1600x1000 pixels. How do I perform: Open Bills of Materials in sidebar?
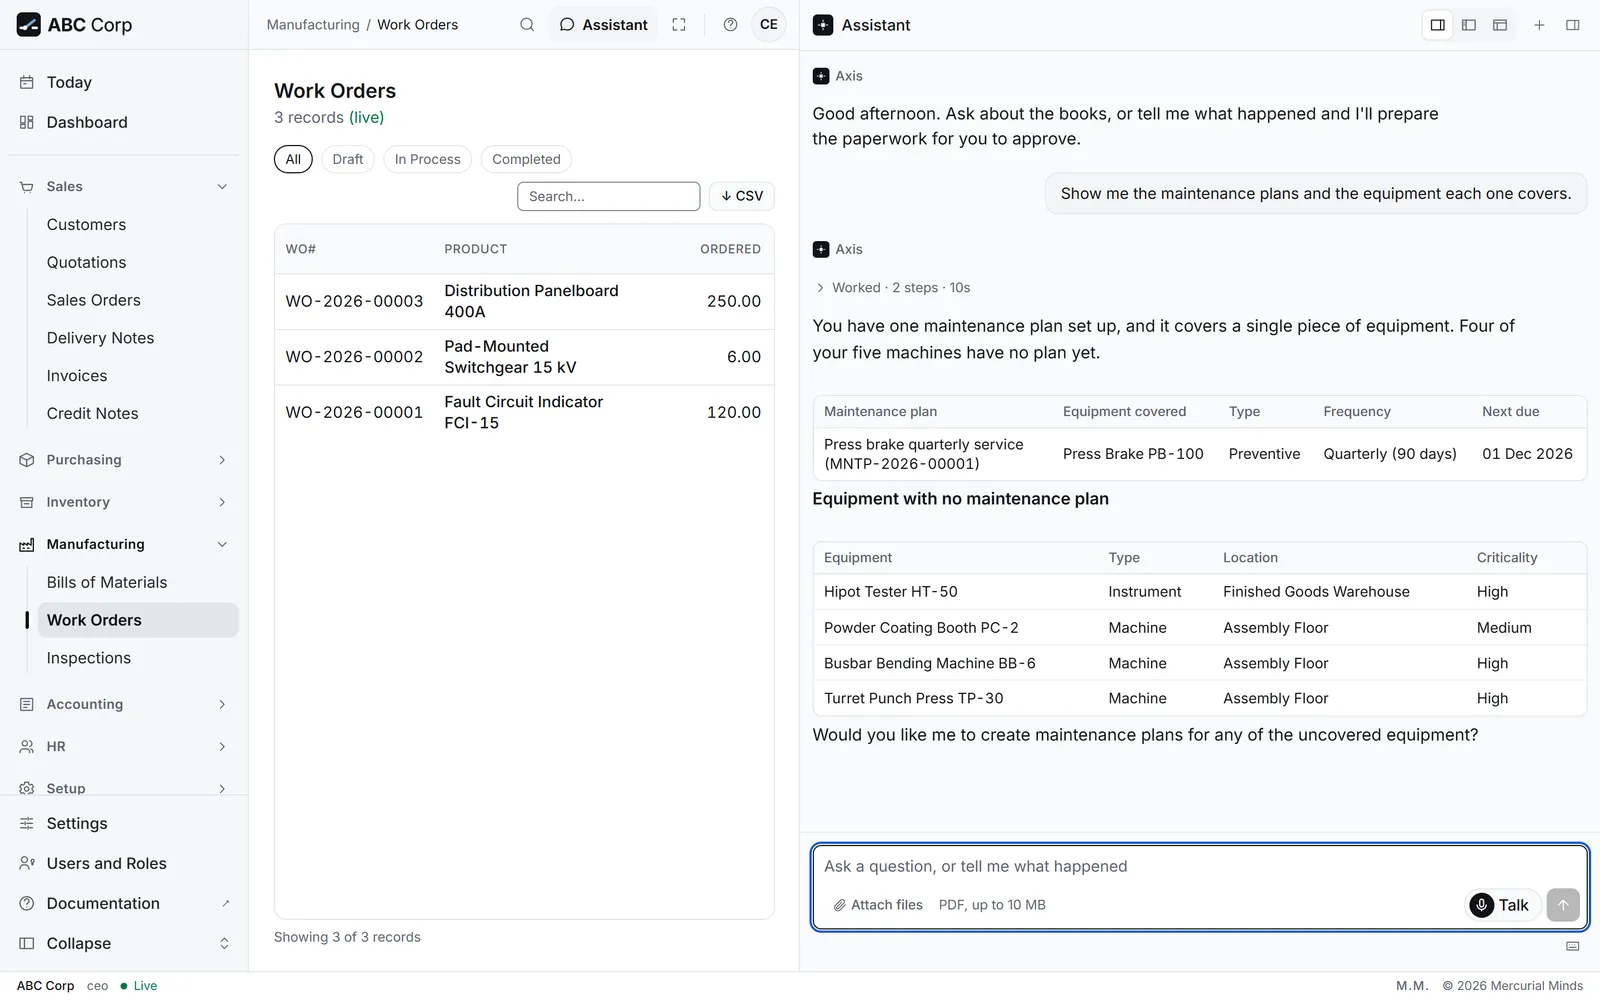138,582
